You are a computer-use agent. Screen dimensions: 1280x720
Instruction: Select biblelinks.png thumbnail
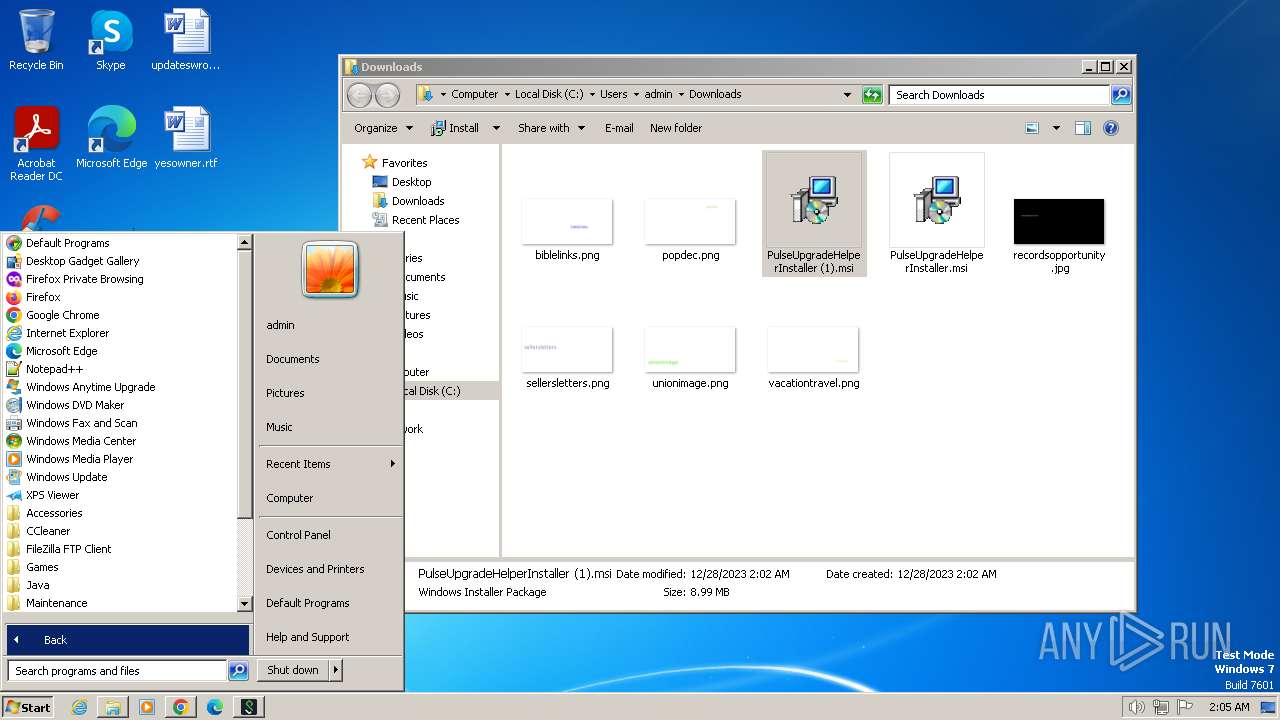click(567, 229)
